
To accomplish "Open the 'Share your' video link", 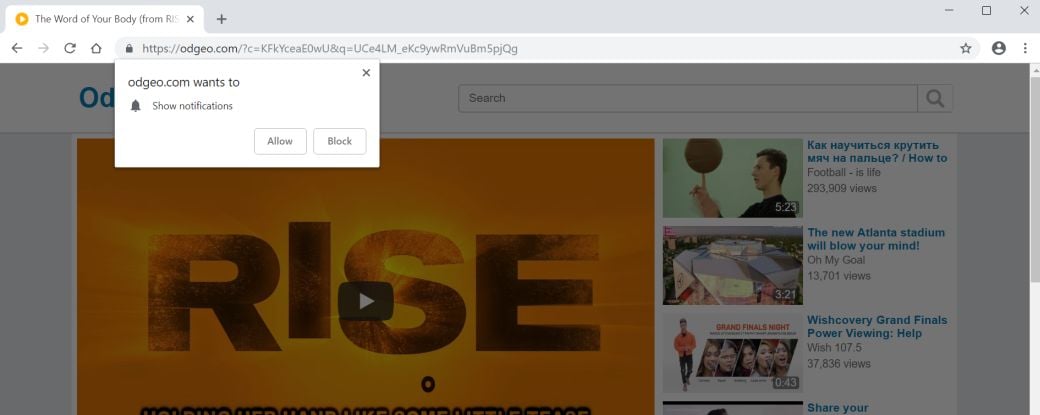I will pyautogui.click(x=838, y=408).
